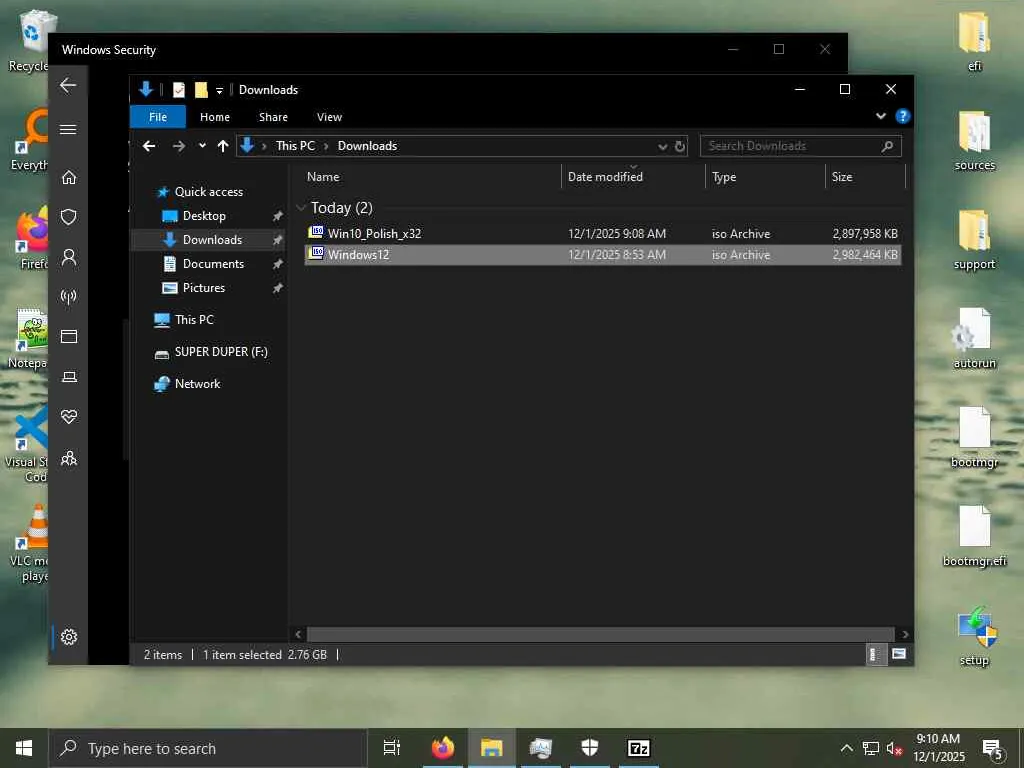Screen dimensions: 1024x768
Task: Select the efi folder on desktop
Action: pos(974,42)
